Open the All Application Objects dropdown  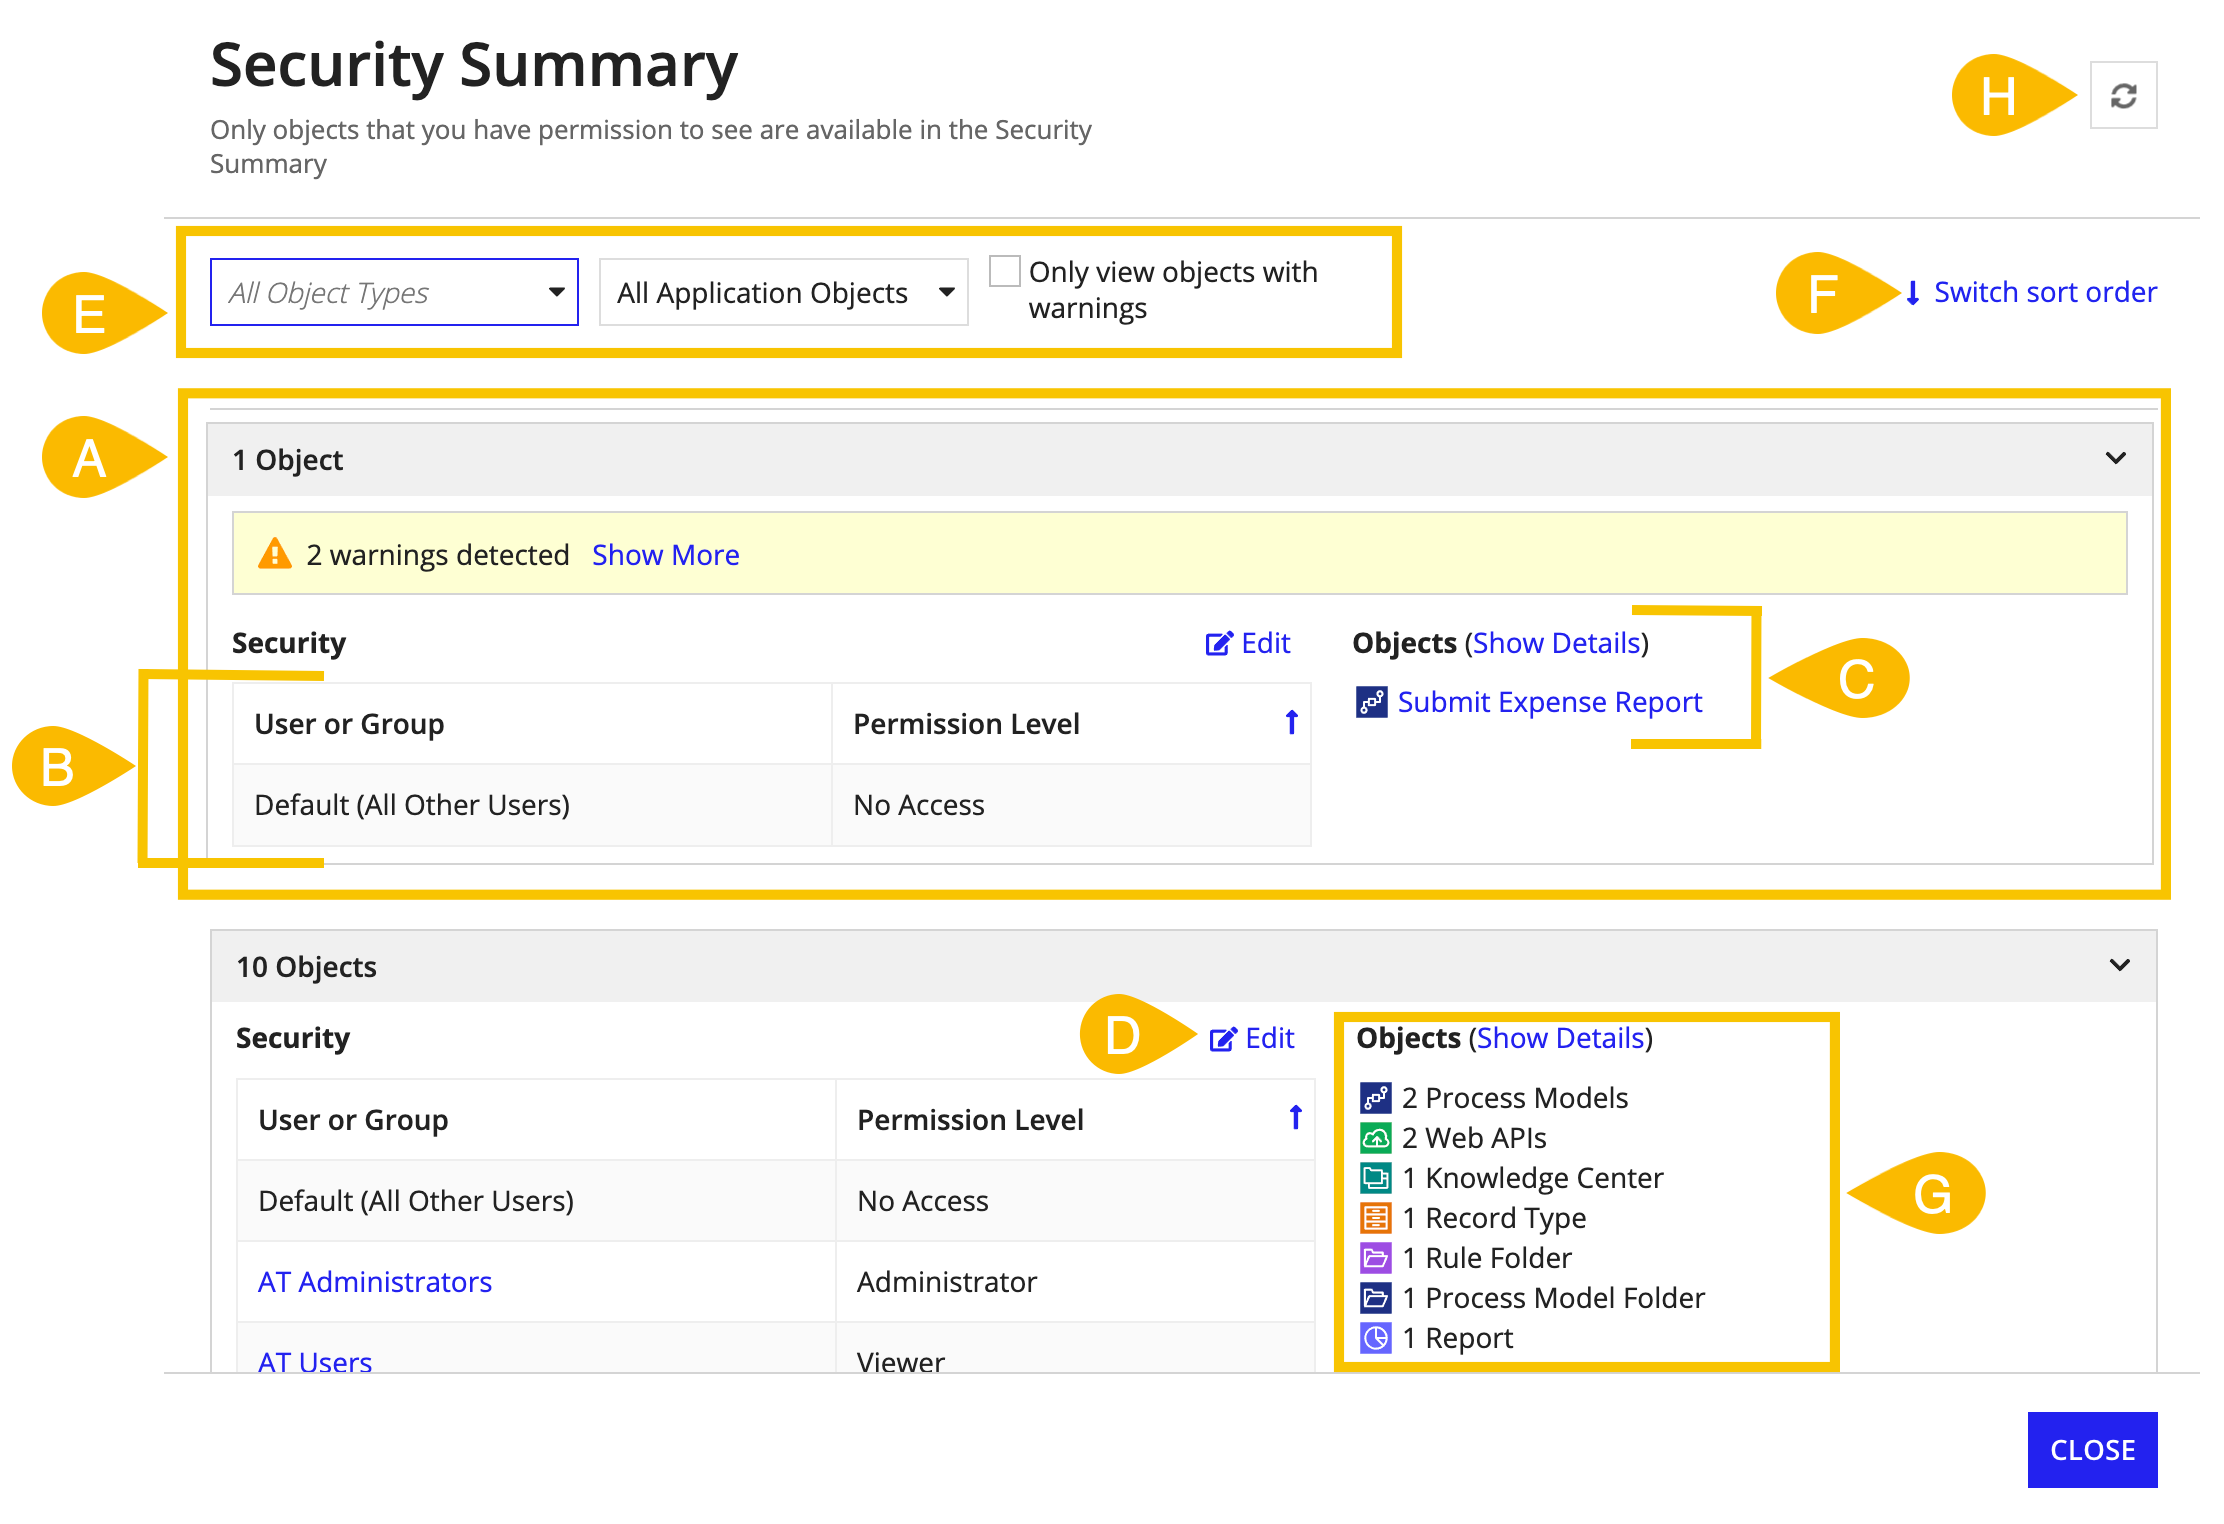tap(783, 292)
